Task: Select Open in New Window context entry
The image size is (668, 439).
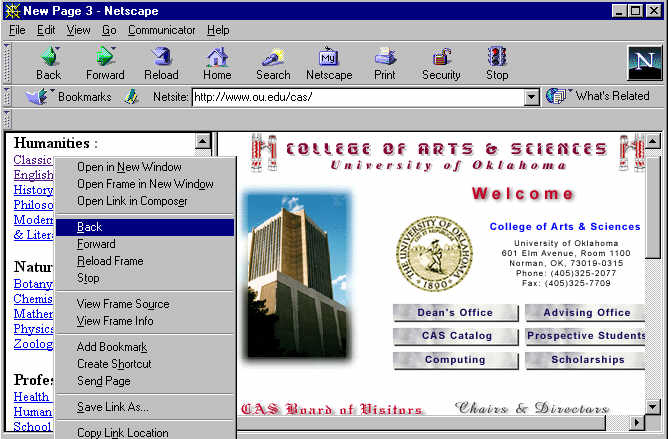Action: coord(129,167)
